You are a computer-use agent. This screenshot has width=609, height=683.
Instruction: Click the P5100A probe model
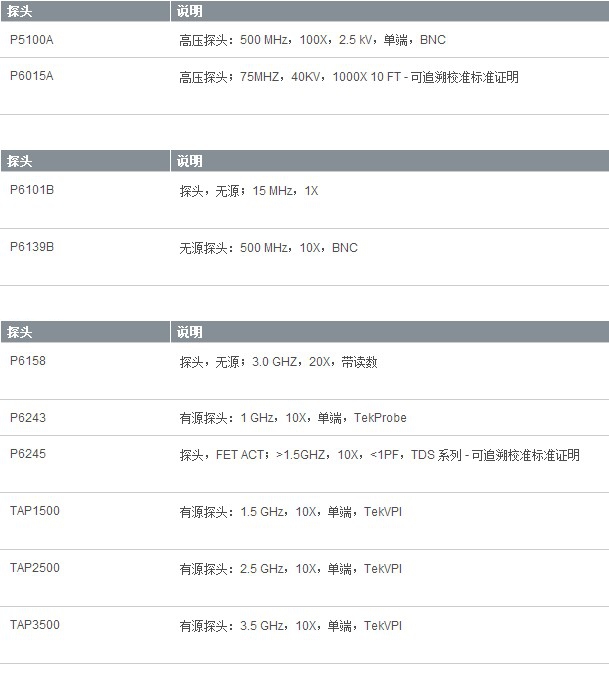(32, 40)
